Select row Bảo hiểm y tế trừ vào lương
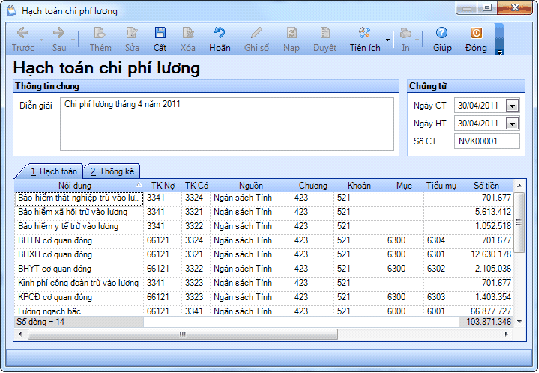The width and height of the screenshot is (539, 373). click(x=264, y=226)
